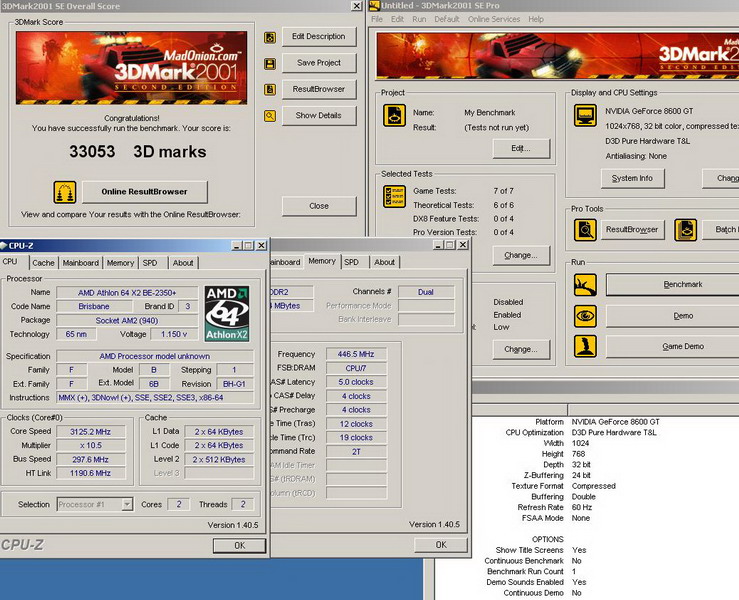Click the notepad icon beside Edit Description

pyautogui.click(x=270, y=37)
